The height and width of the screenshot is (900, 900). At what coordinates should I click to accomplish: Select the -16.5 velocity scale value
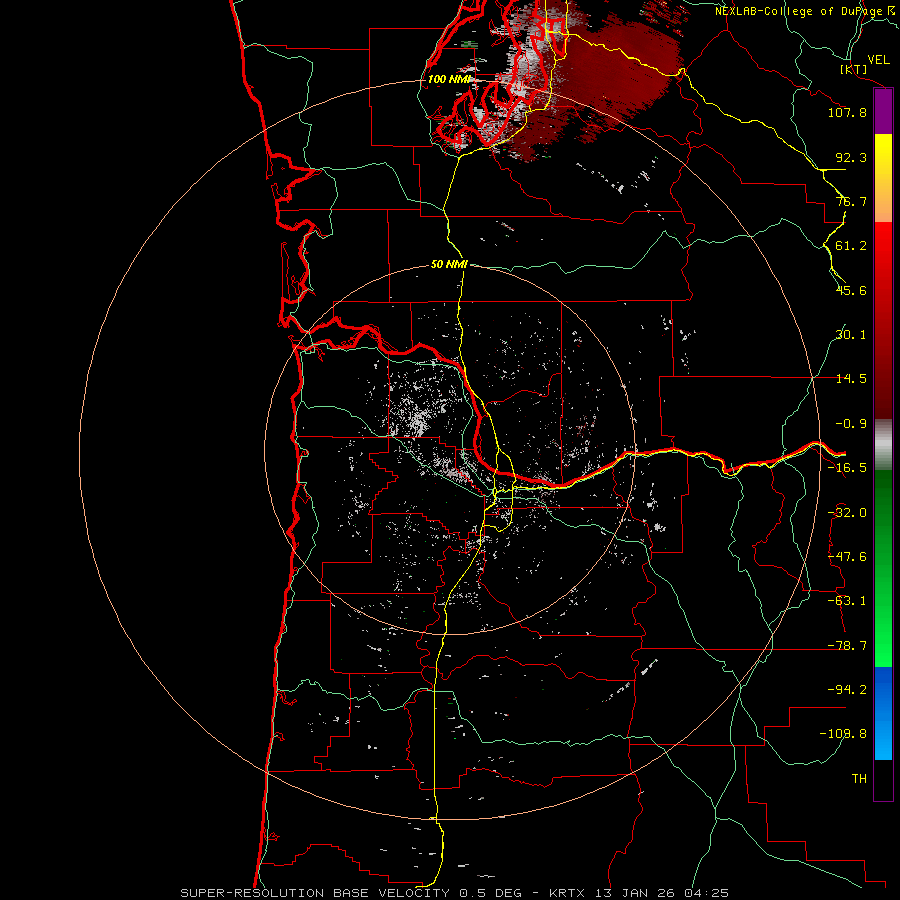pos(847,468)
